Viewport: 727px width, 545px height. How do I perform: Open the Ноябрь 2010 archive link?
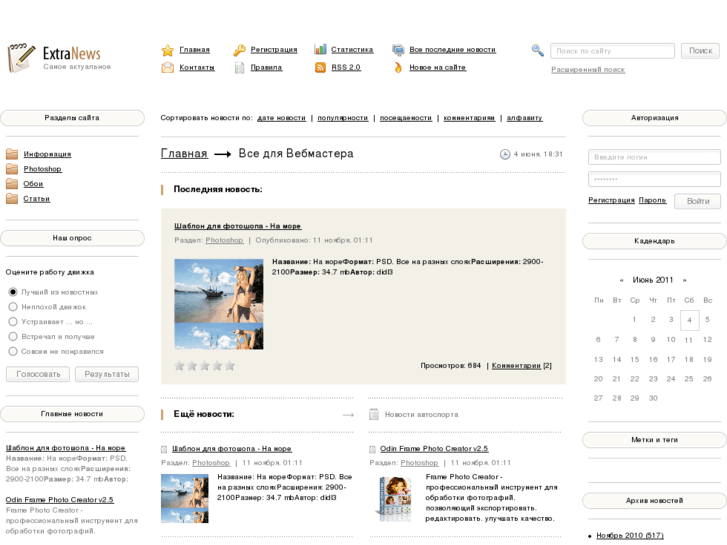[630, 536]
